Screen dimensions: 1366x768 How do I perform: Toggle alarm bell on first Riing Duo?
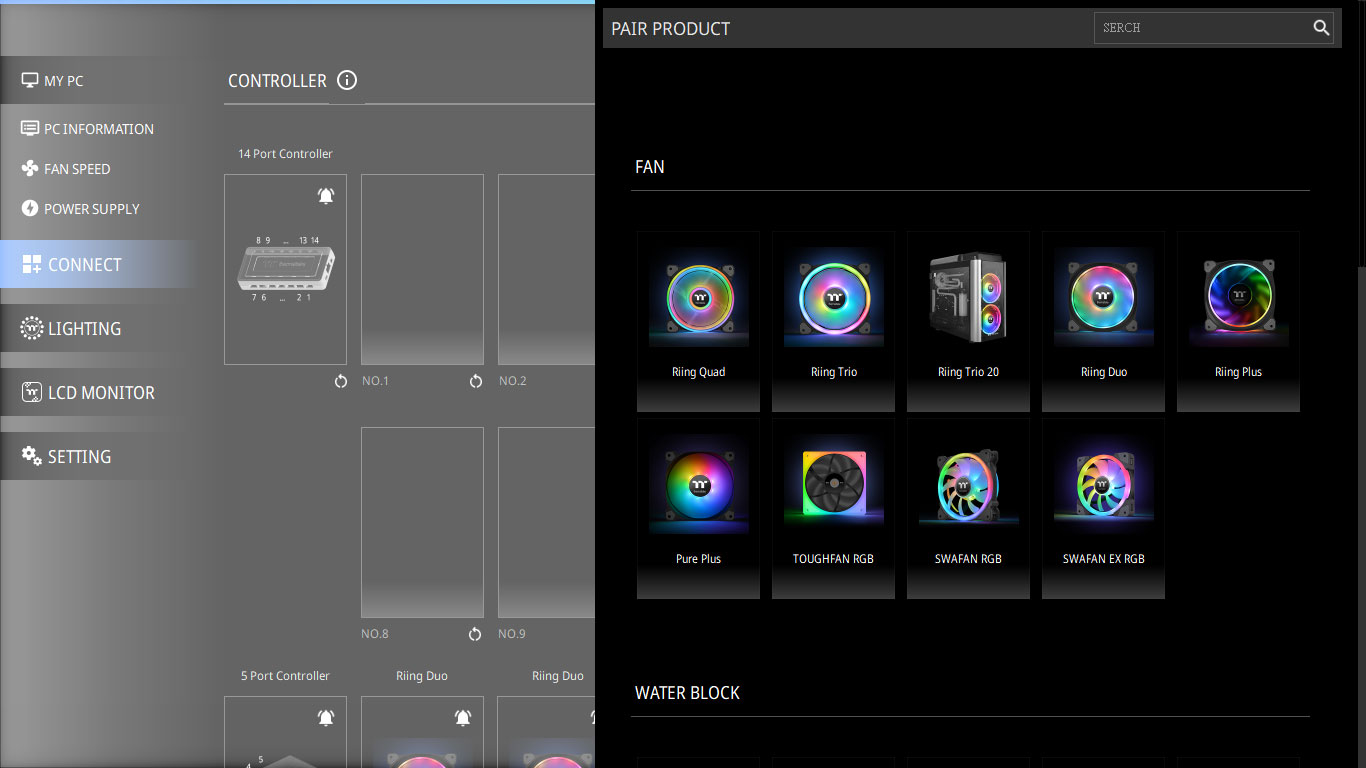tap(463, 718)
